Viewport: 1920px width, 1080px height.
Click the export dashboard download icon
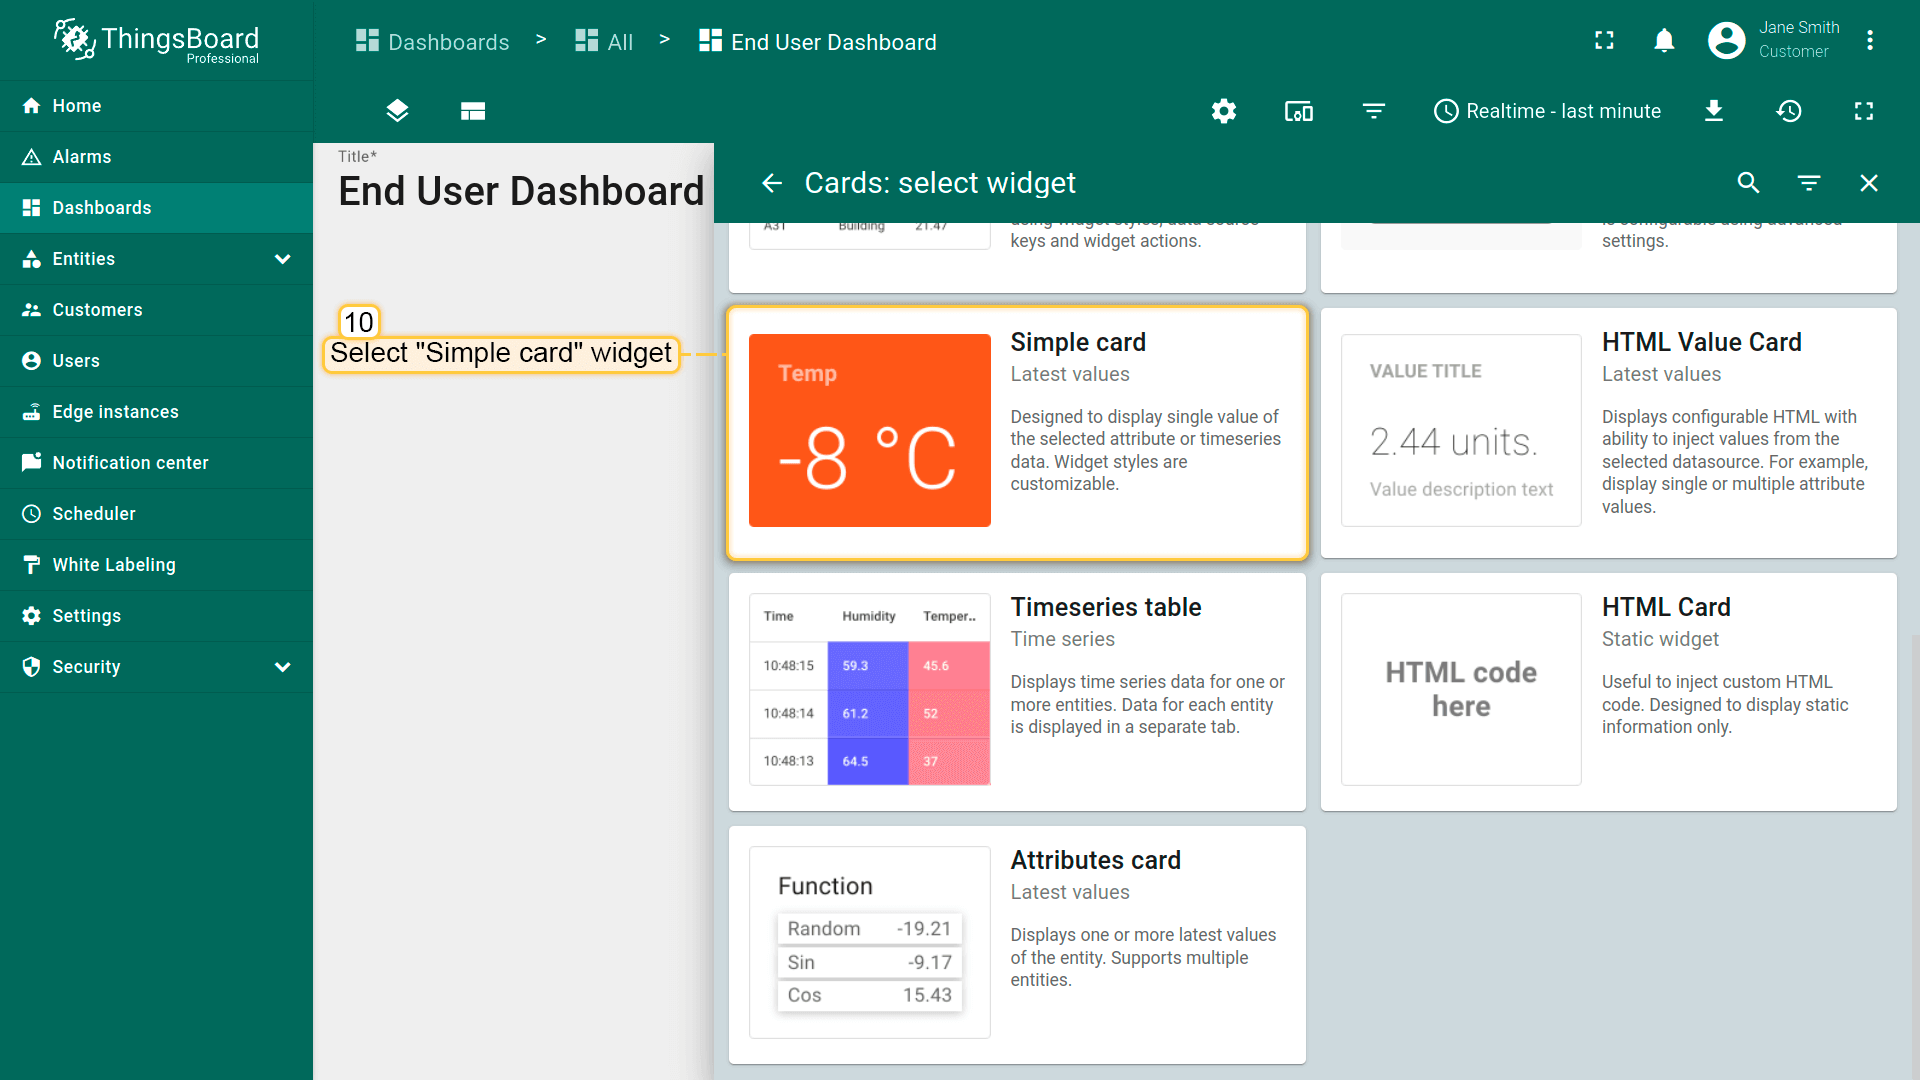tap(1713, 111)
